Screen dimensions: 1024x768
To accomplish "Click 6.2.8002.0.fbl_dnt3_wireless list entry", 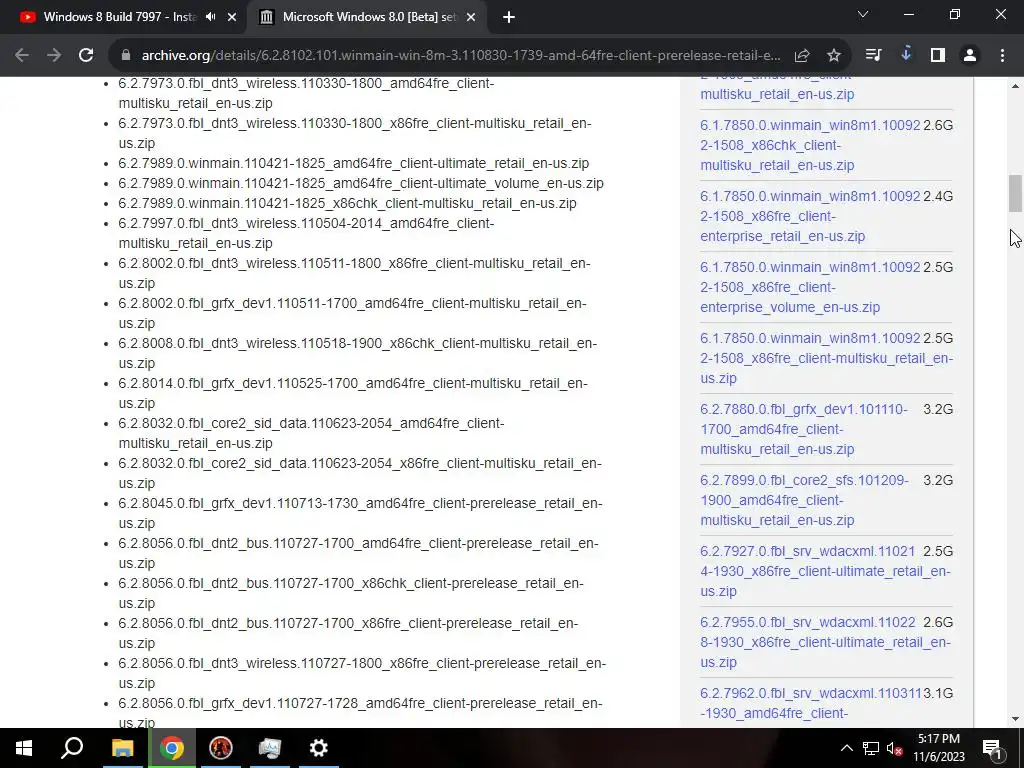I will coord(354,273).
